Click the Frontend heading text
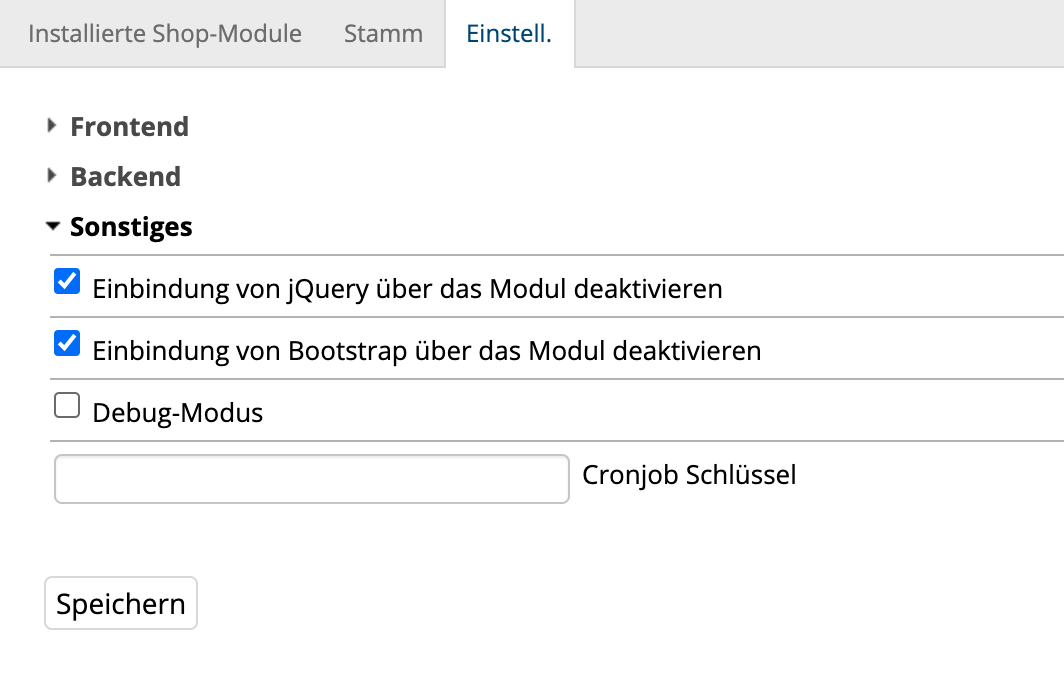Viewport: 1064px width, 700px height. [x=129, y=127]
